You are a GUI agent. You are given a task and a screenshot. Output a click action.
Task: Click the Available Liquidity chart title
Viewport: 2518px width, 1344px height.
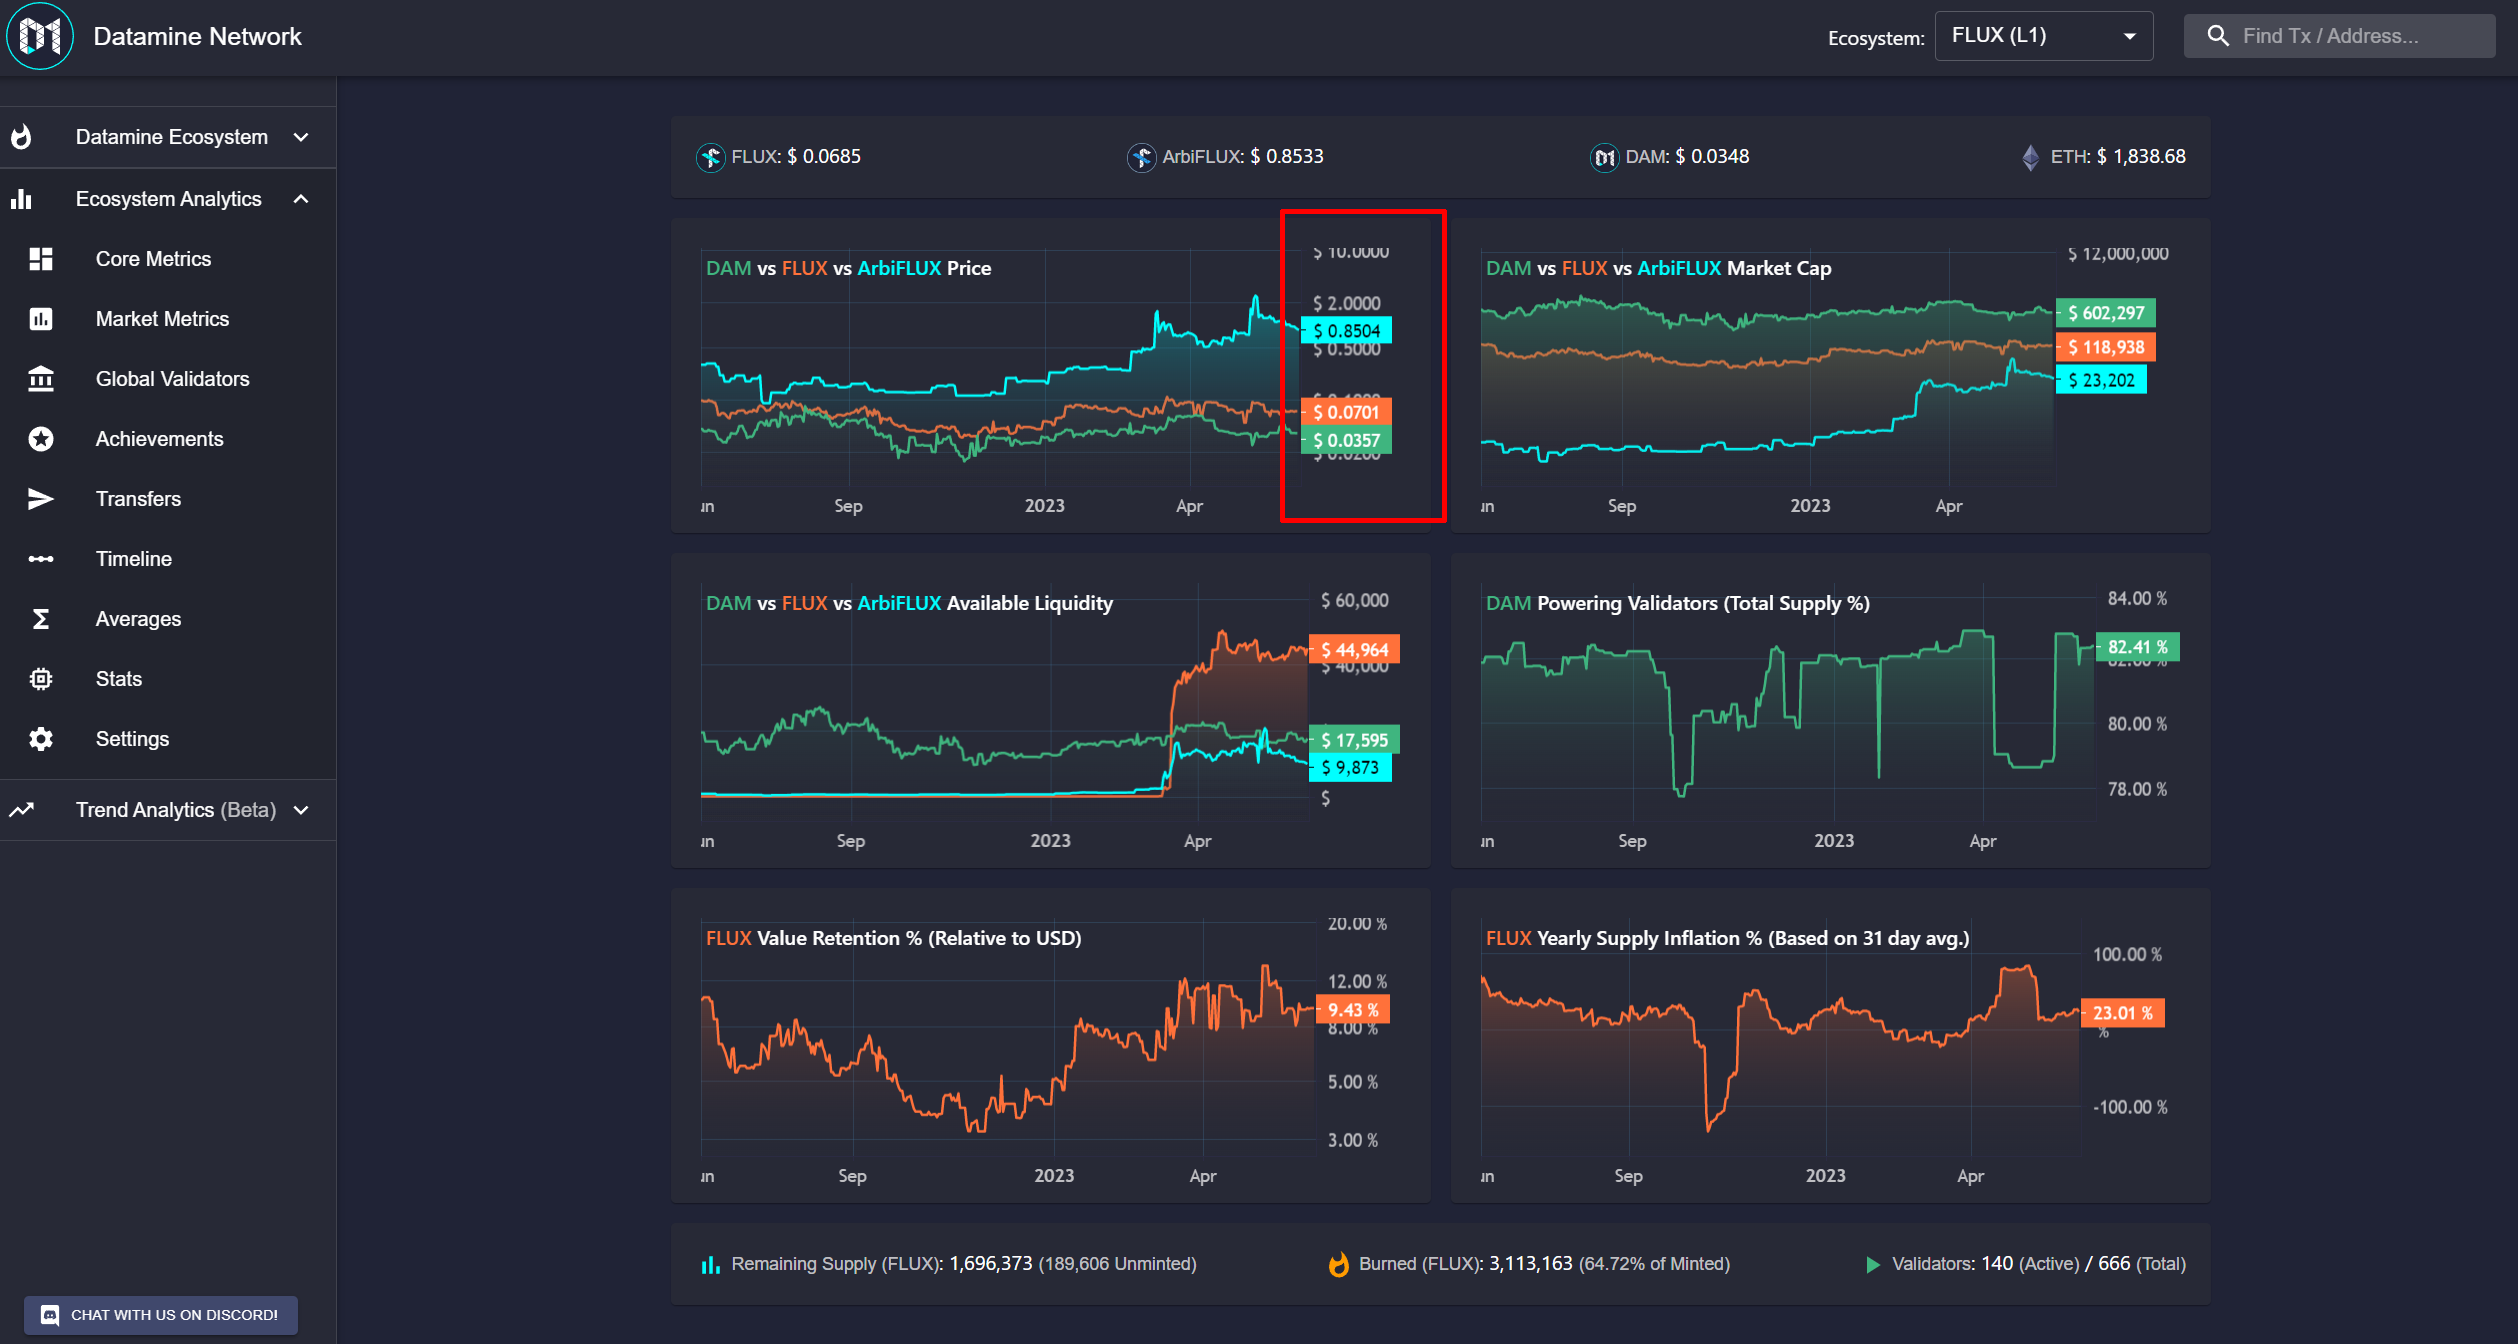click(909, 603)
